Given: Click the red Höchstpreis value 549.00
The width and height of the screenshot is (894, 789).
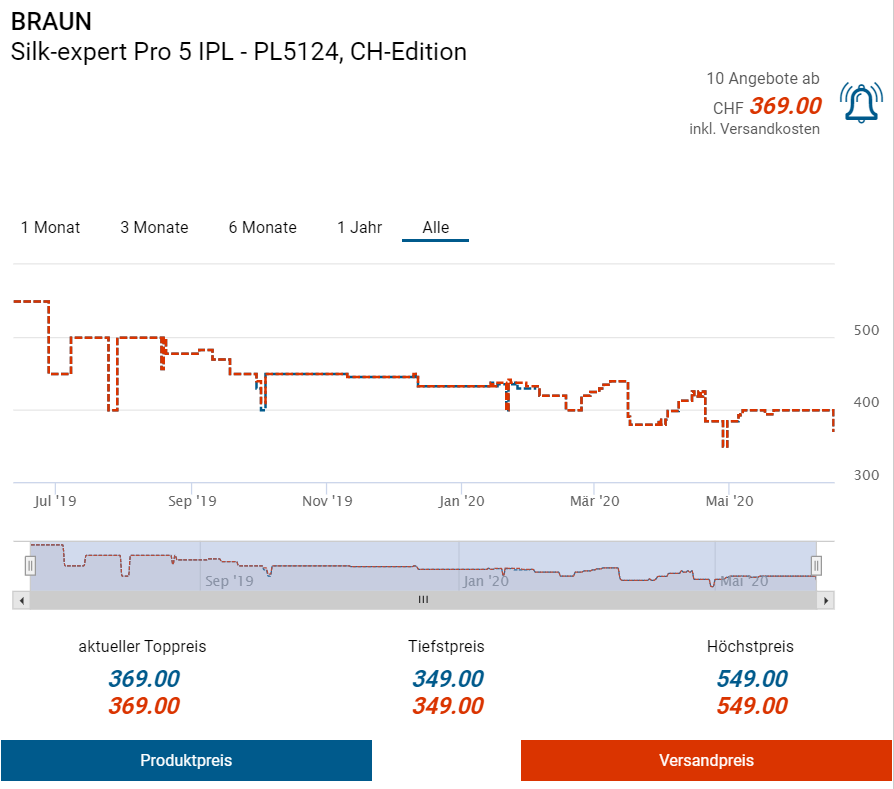Looking at the screenshot, I should pyautogui.click(x=751, y=706).
